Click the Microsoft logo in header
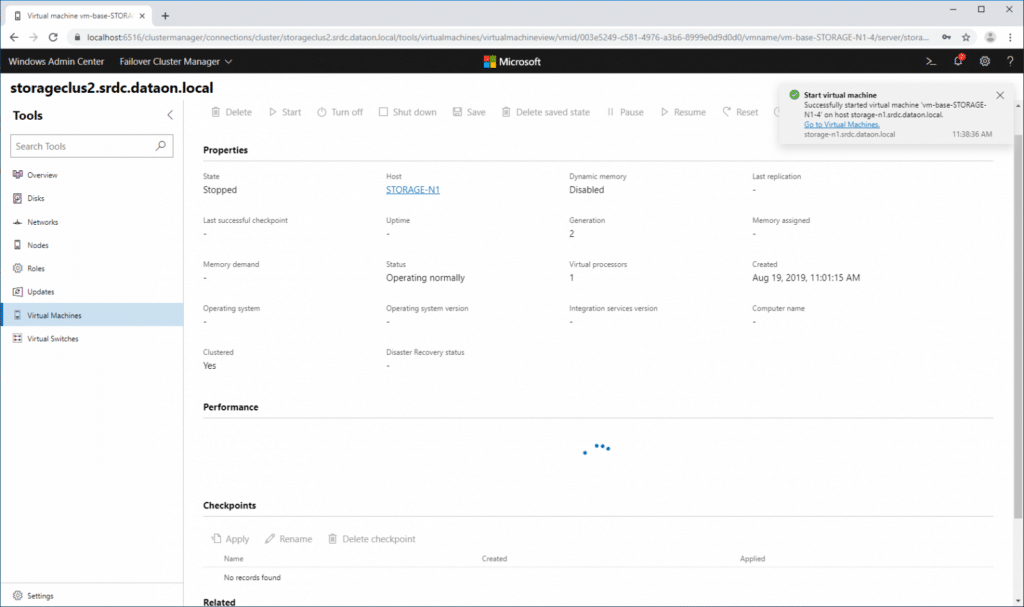1024x607 pixels. (512, 61)
